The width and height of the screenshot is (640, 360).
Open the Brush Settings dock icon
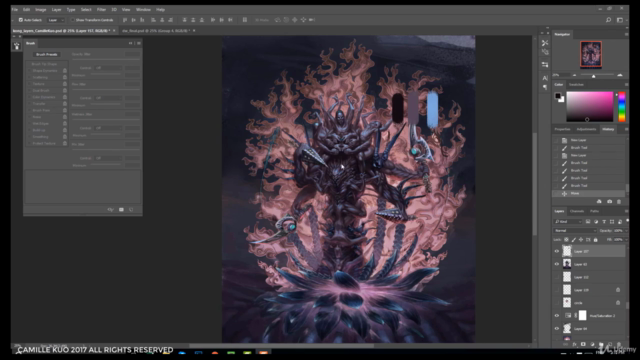pyautogui.click(x=545, y=64)
